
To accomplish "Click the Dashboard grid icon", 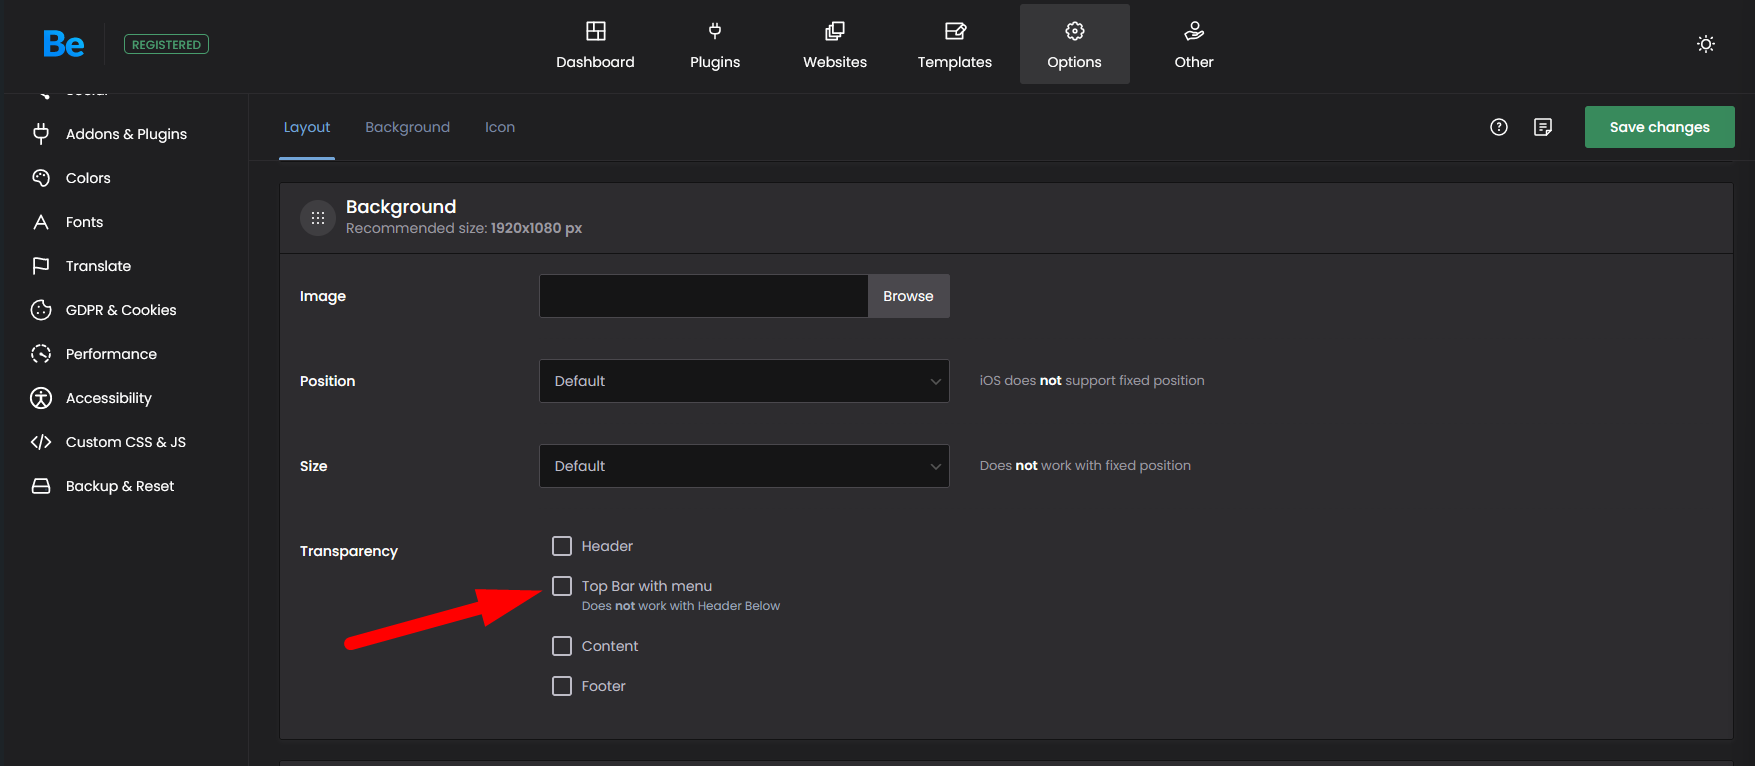I will click(x=596, y=31).
